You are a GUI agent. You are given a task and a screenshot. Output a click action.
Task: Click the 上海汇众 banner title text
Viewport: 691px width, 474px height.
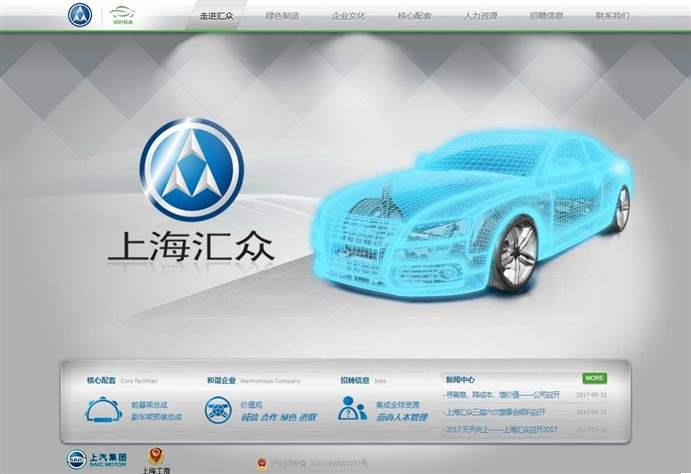point(191,246)
